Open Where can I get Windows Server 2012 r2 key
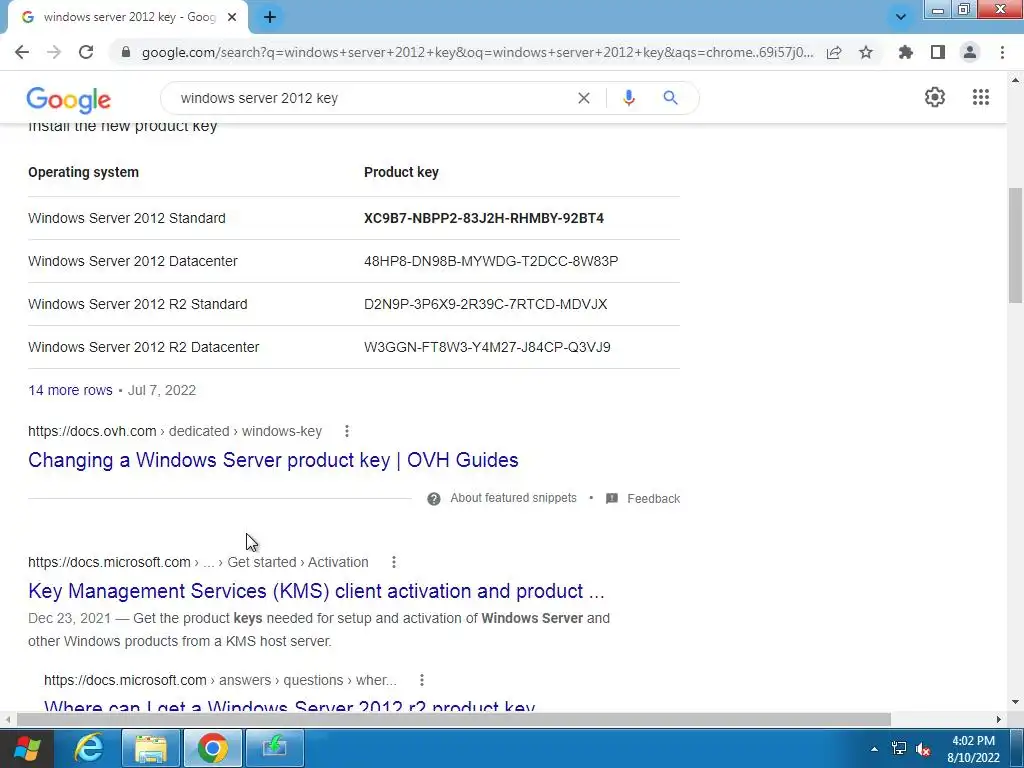This screenshot has width=1024, height=768. click(x=289, y=707)
